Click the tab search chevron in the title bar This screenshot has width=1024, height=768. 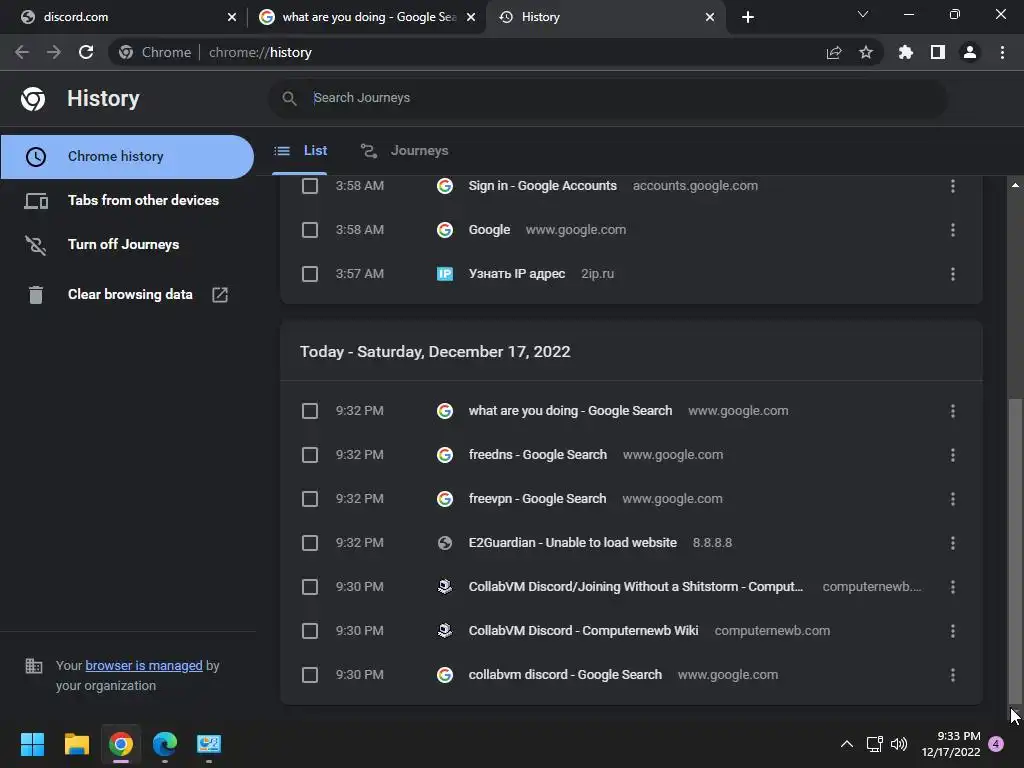click(x=863, y=14)
